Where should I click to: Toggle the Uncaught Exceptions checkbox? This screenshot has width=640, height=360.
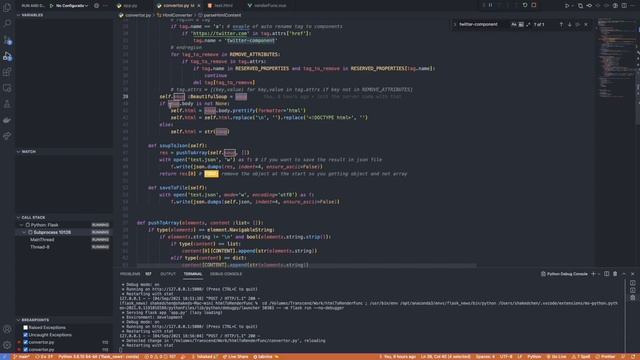(26, 335)
